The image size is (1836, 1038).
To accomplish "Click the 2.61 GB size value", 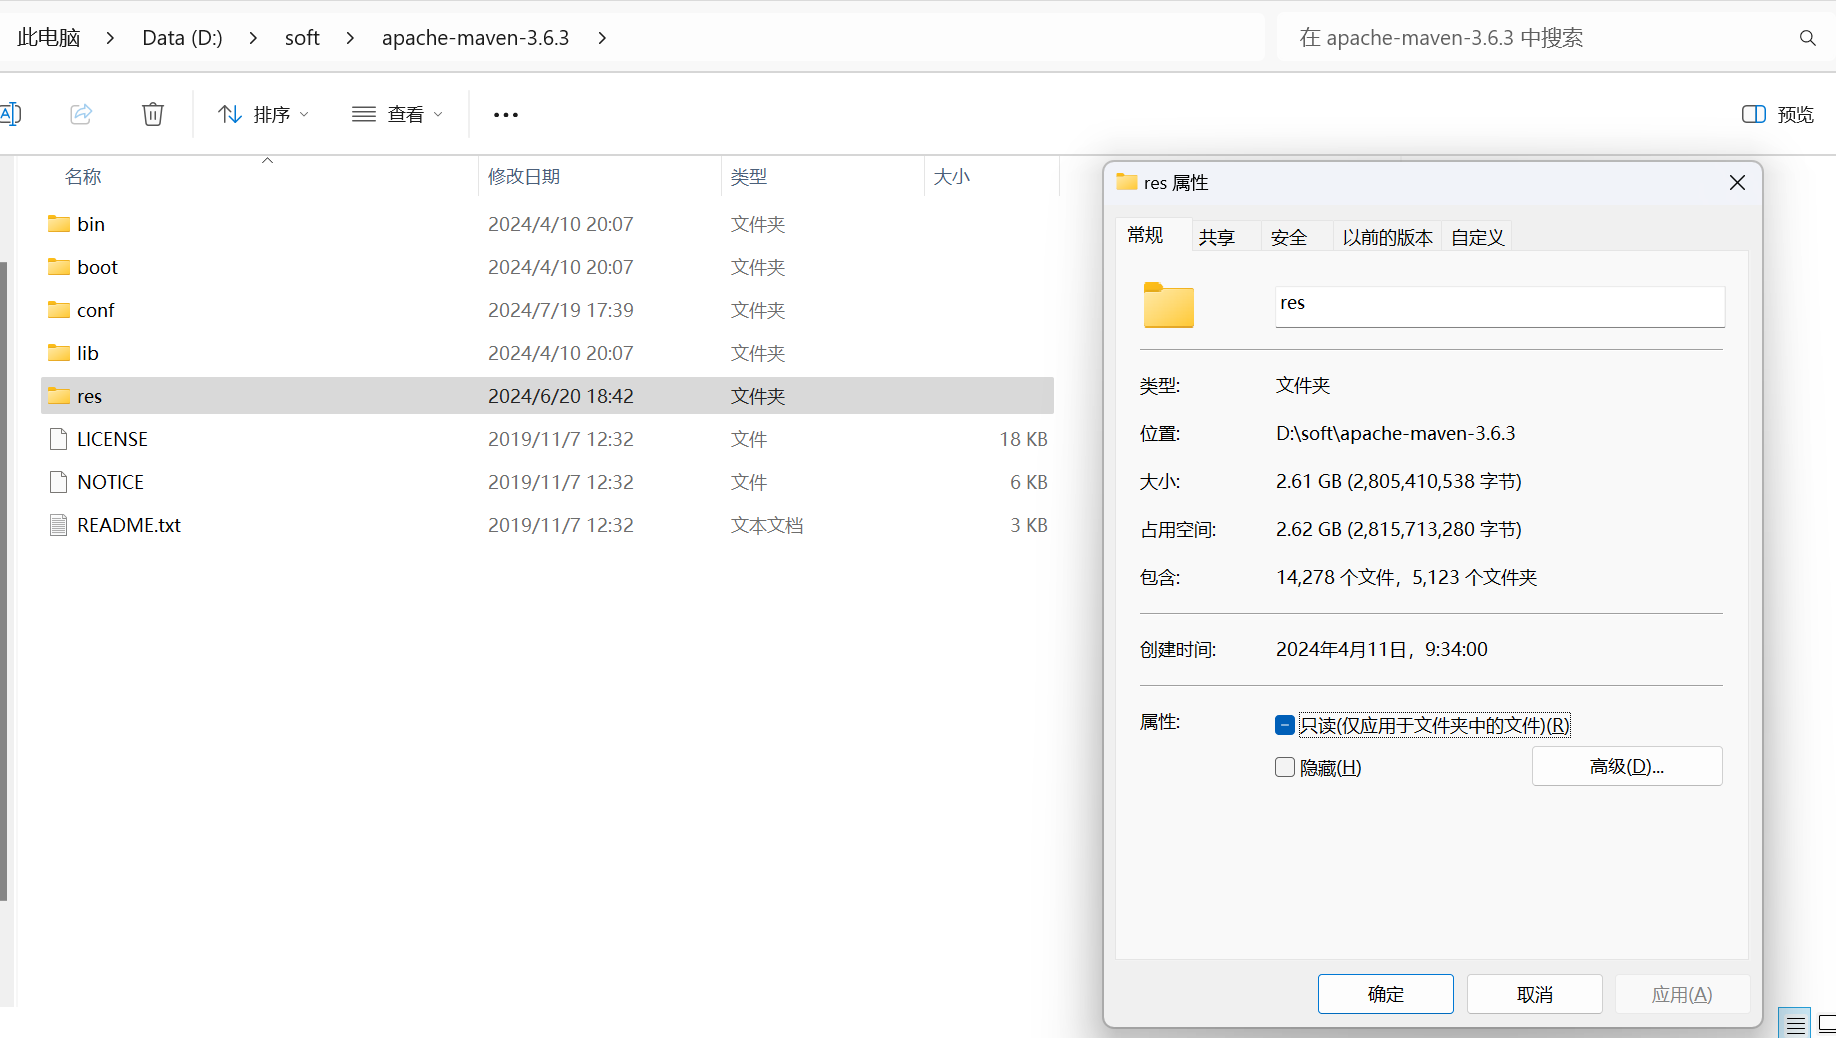I will click(1398, 481).
